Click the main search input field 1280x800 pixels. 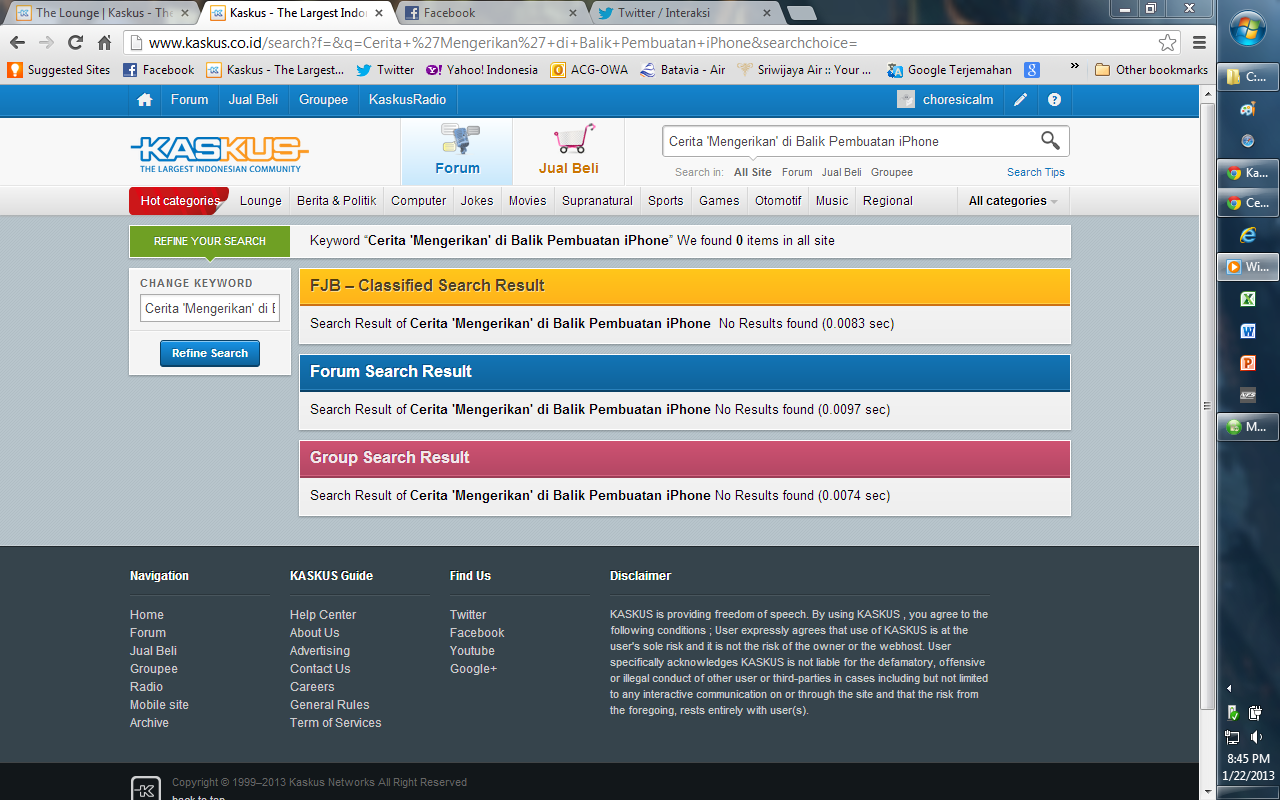[x=850, y=141]
